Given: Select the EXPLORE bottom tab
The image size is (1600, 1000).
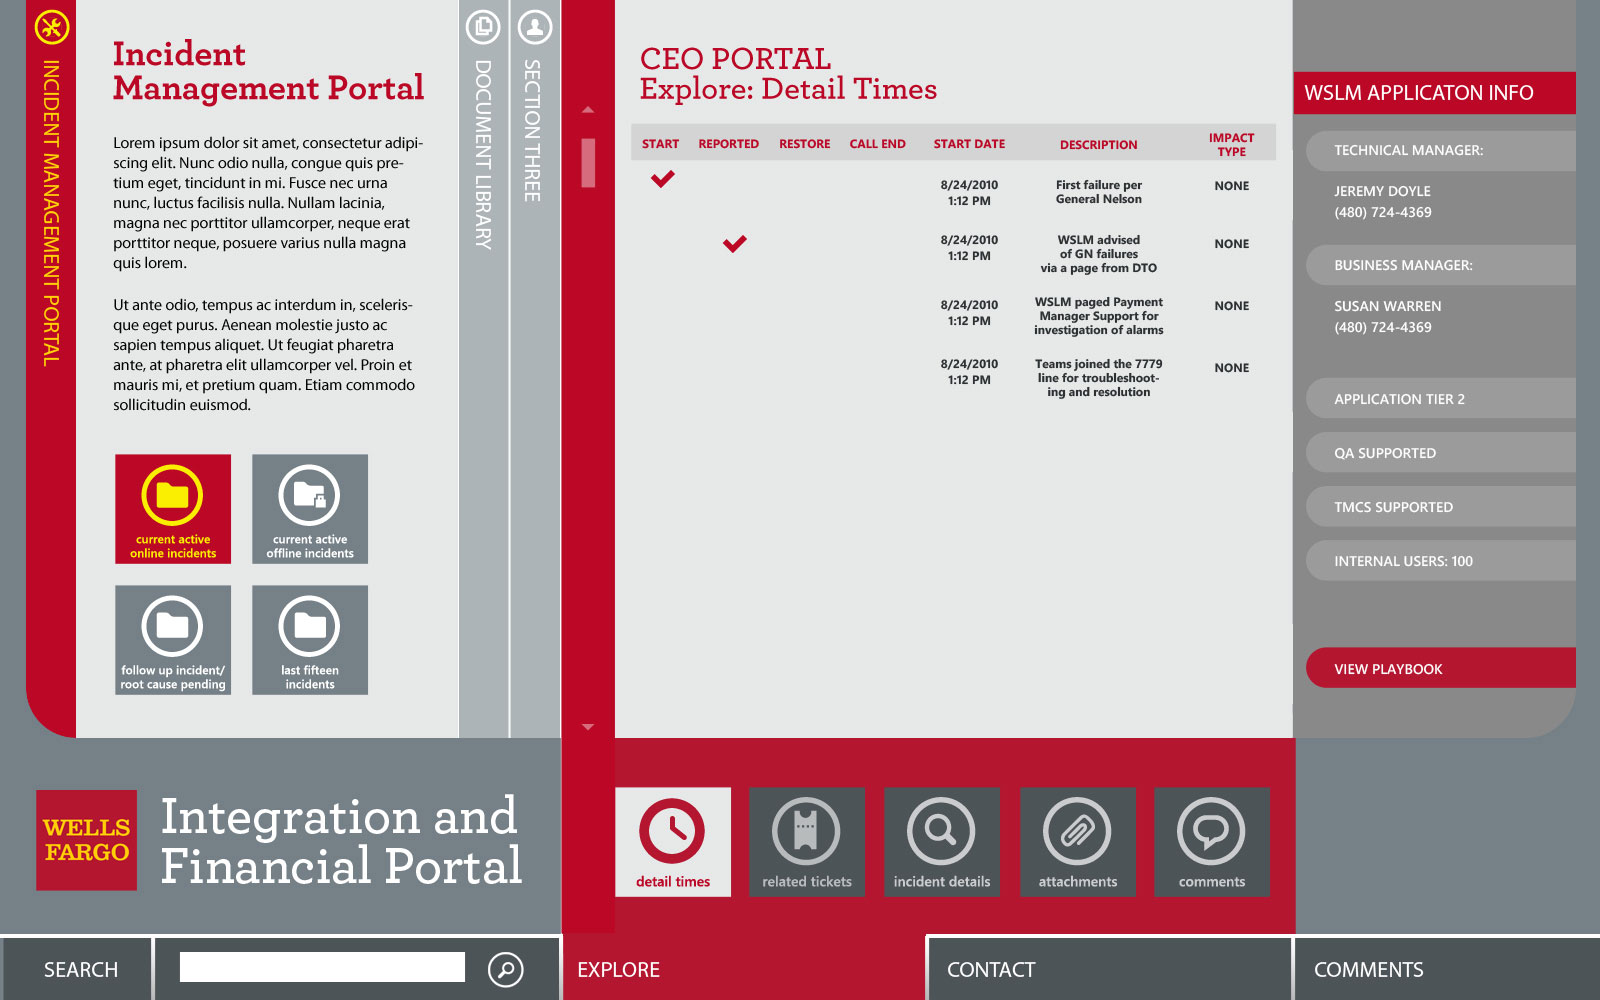Looking at the screenshot, I should coord(745,969).
